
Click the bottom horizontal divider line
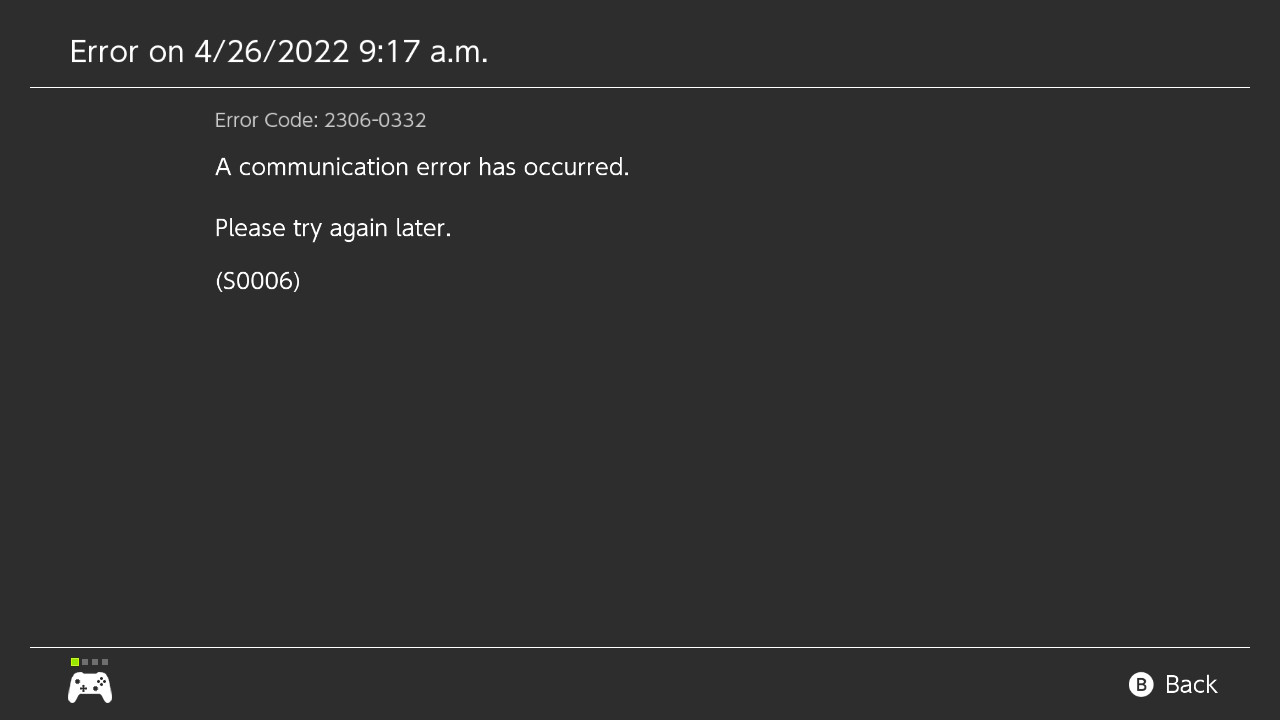(640, 648)
